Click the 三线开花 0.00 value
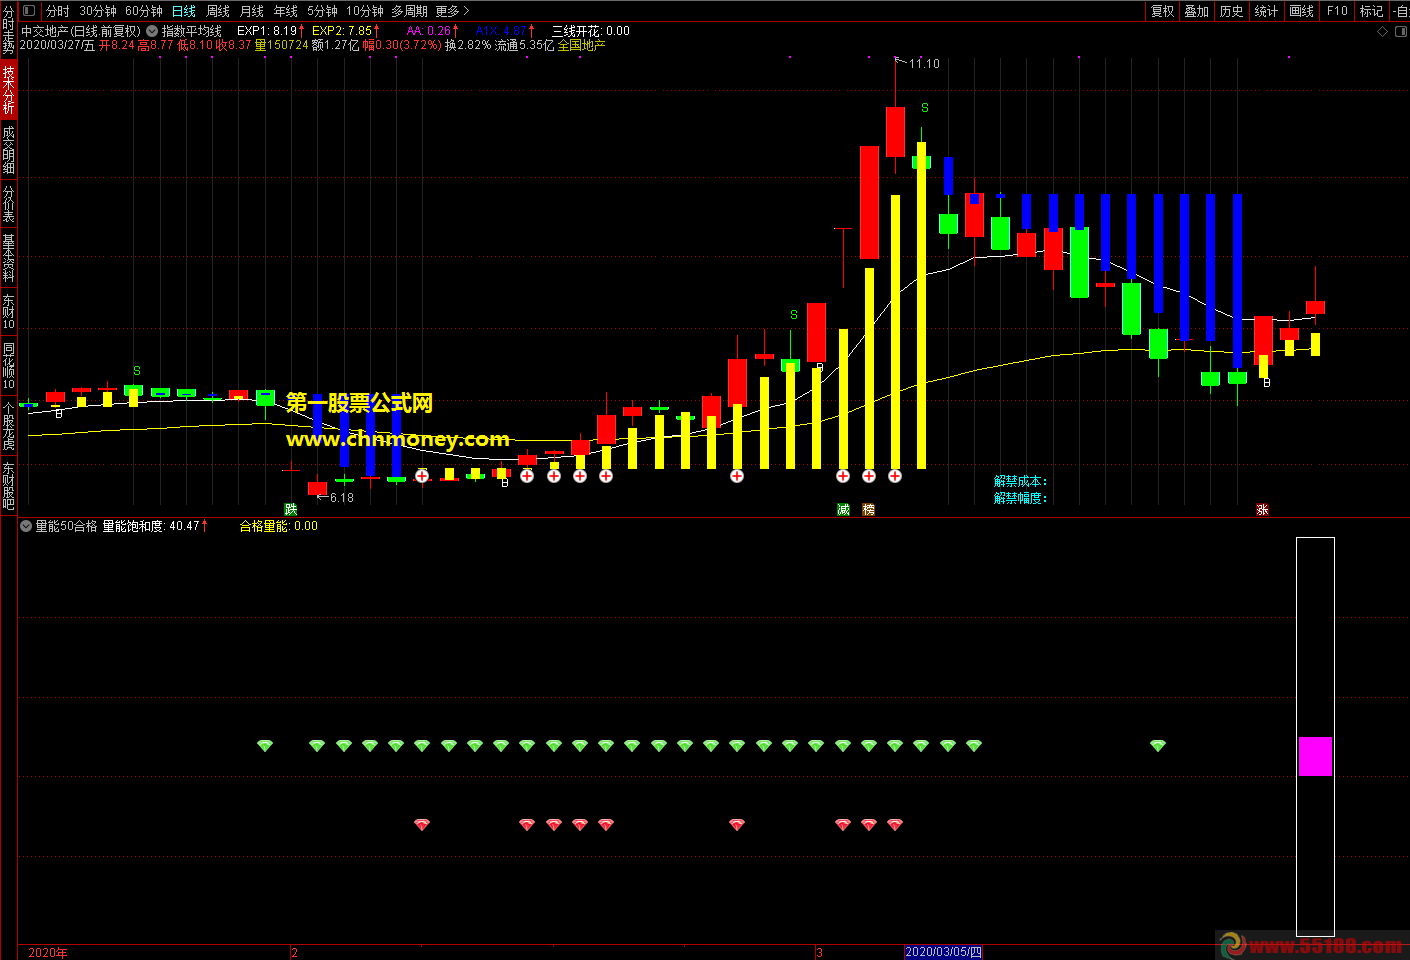Viewport: 1410px width, 960px height. [591, 31]
